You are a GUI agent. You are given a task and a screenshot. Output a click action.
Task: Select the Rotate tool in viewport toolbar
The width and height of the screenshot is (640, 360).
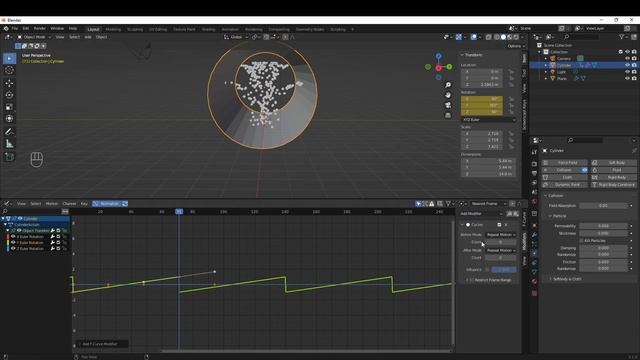[x=9, y=95]
